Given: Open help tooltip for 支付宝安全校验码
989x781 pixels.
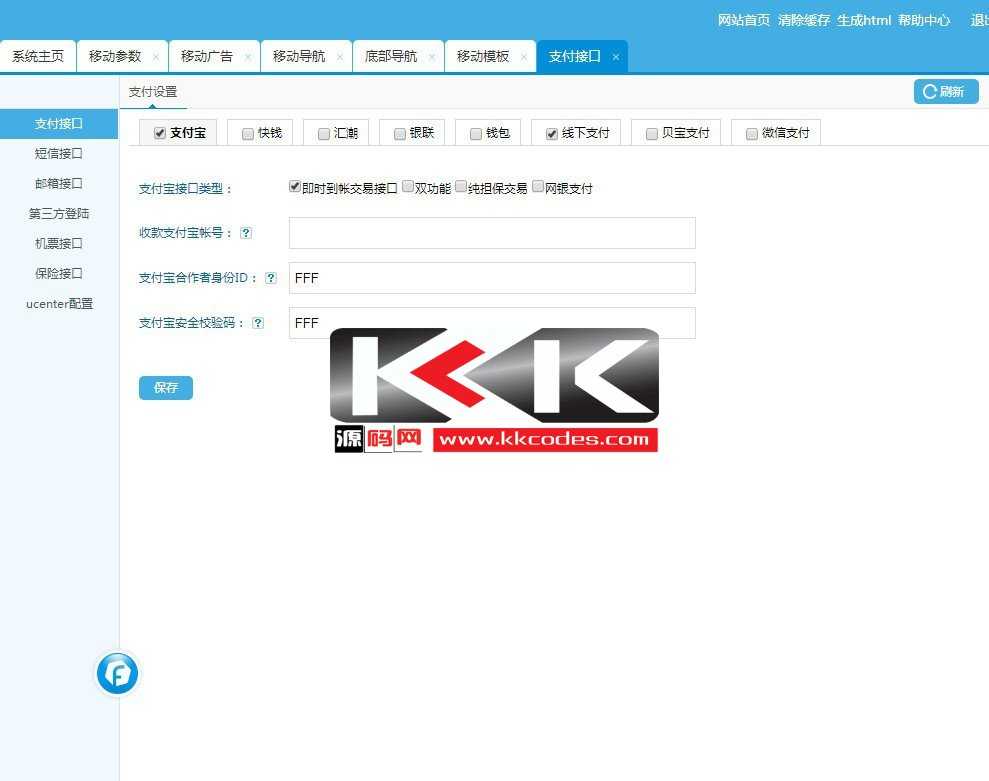Looking at the screenshot, I should click(x=258, y=323).
